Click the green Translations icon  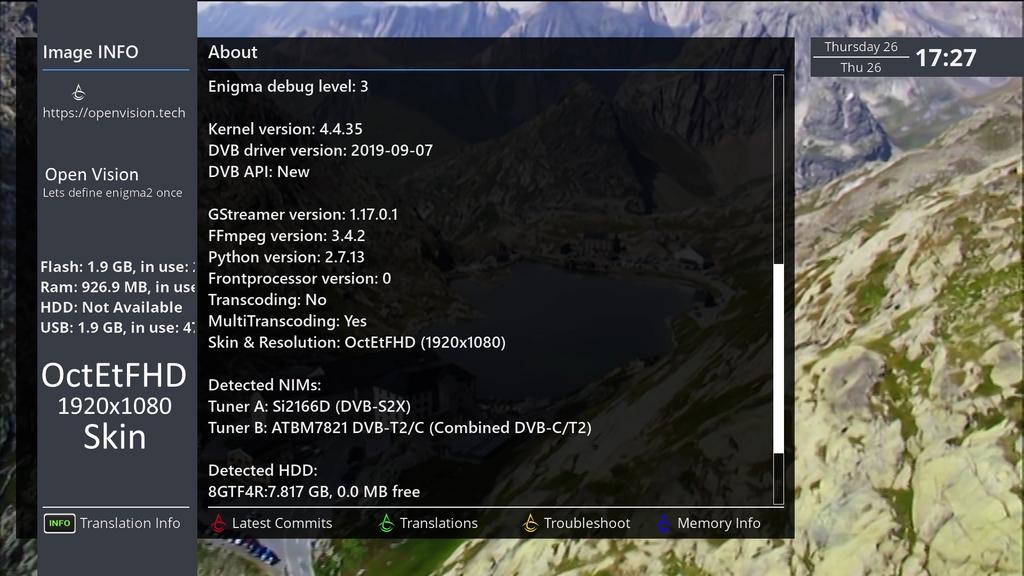pos(387,523)
